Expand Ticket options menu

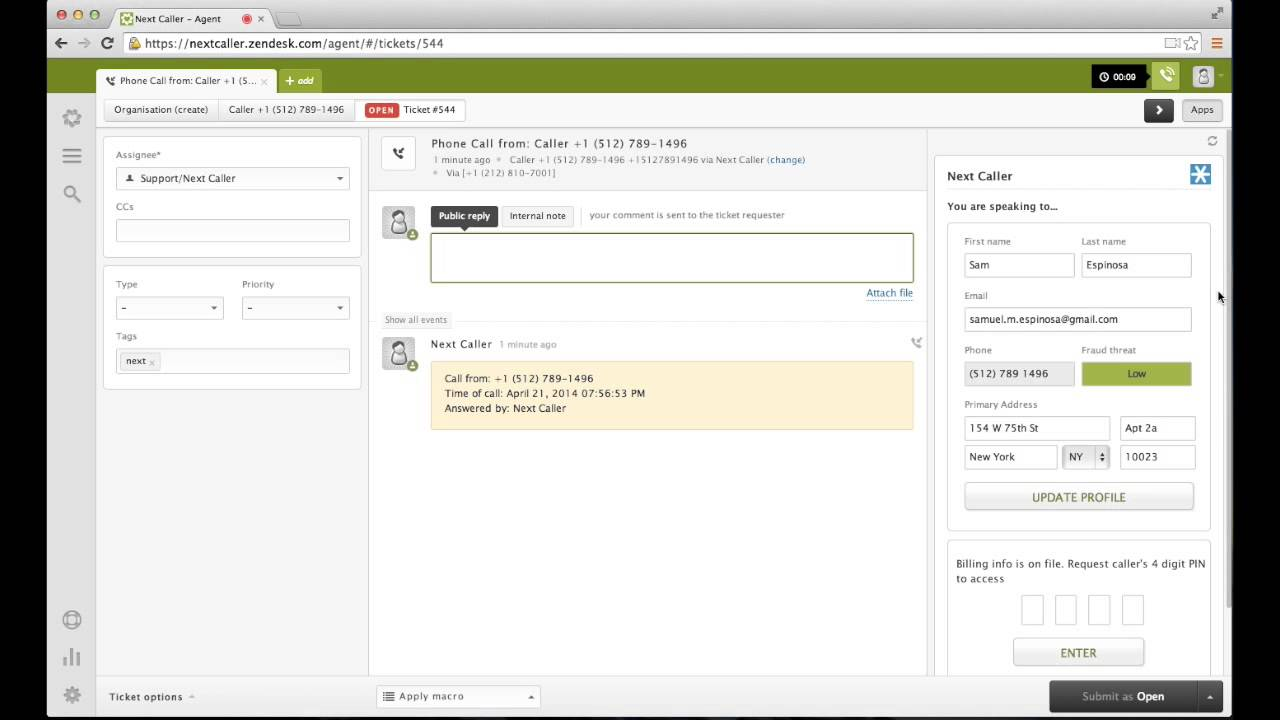(151, 697)
